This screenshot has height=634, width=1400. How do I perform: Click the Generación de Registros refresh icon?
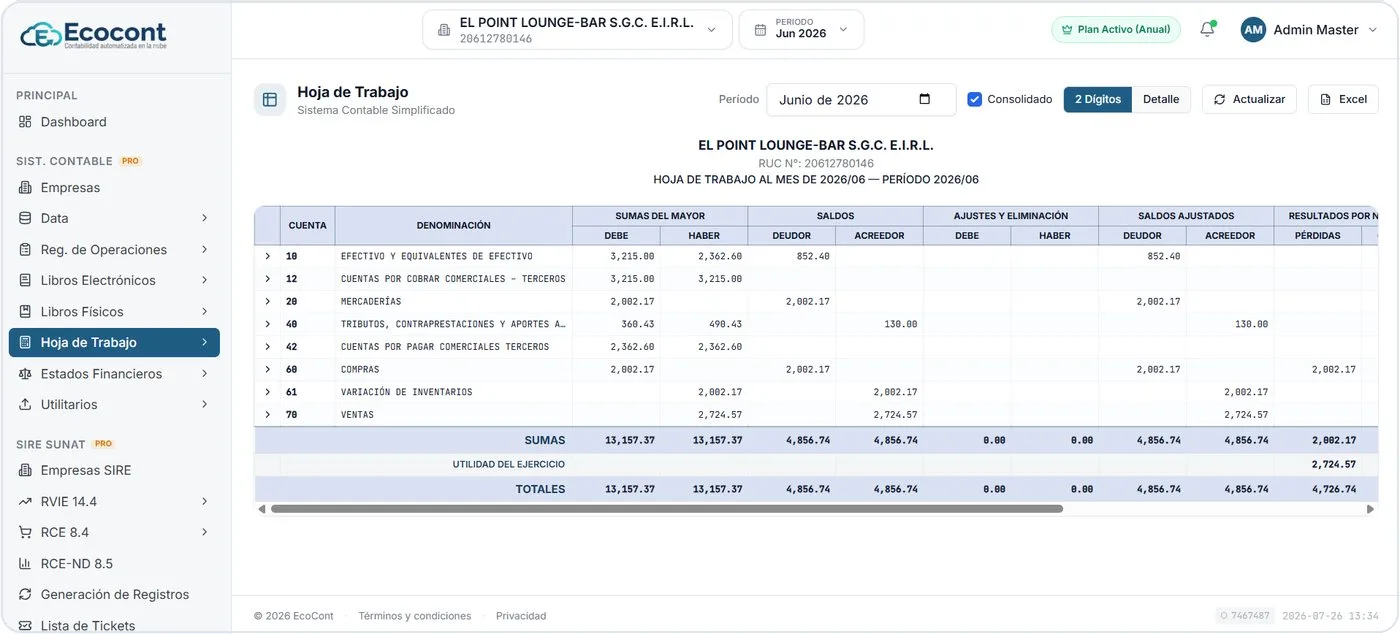(x=25, y=595)
